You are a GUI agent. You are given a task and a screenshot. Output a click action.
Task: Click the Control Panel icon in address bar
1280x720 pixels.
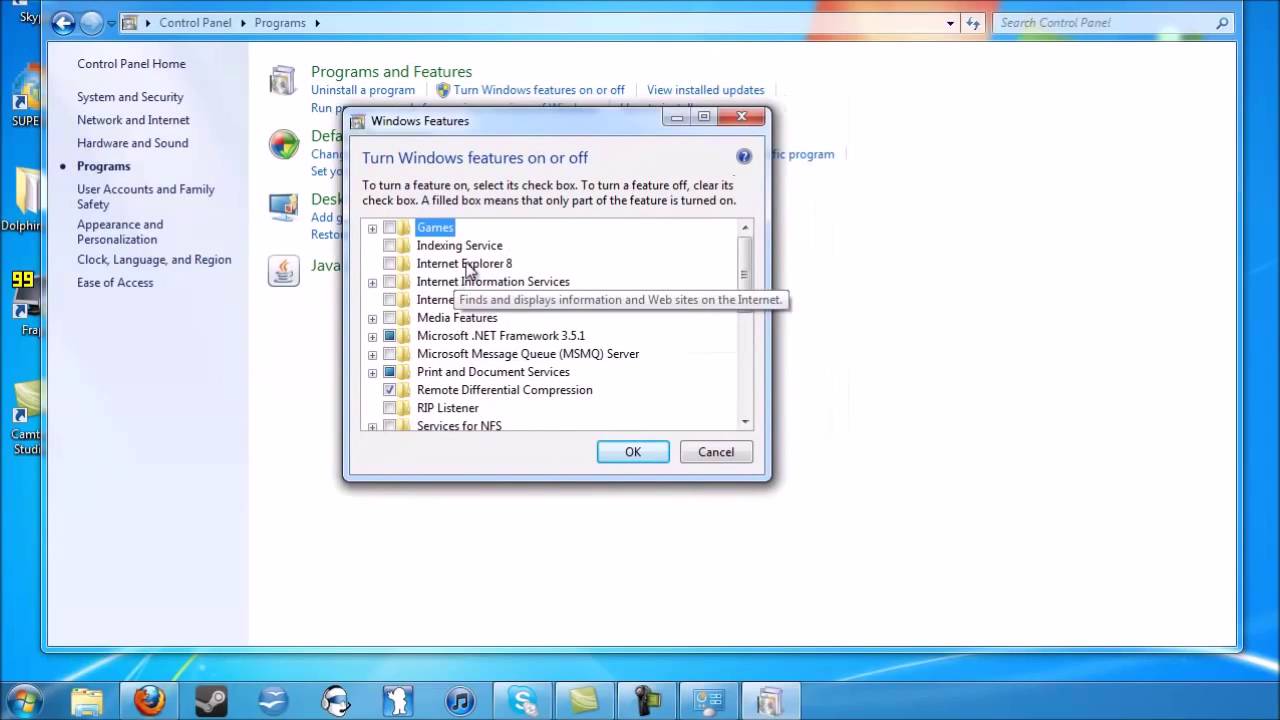click(x=129, y=22)
